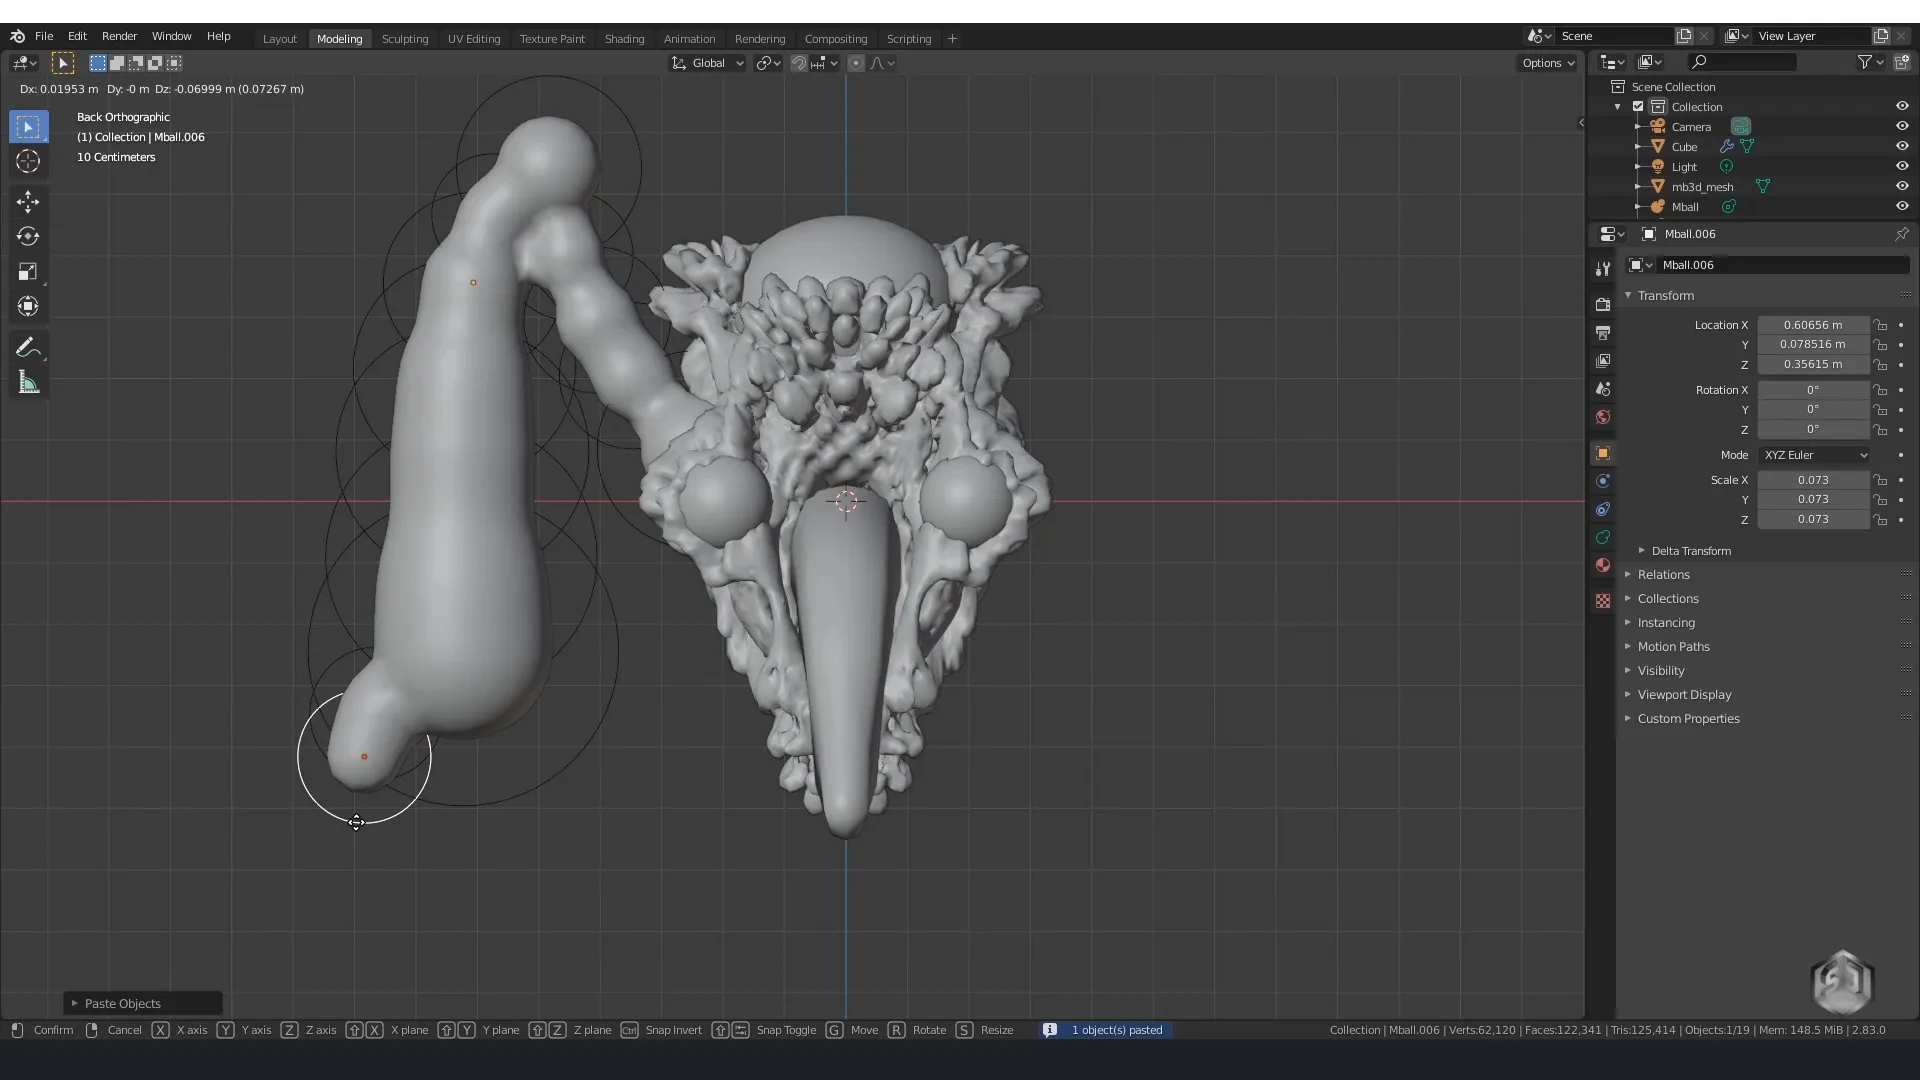The height and width of the screenshot is (1080, 1920).
Task: Expand the Relations panel
Action: tap(1628, 575)
